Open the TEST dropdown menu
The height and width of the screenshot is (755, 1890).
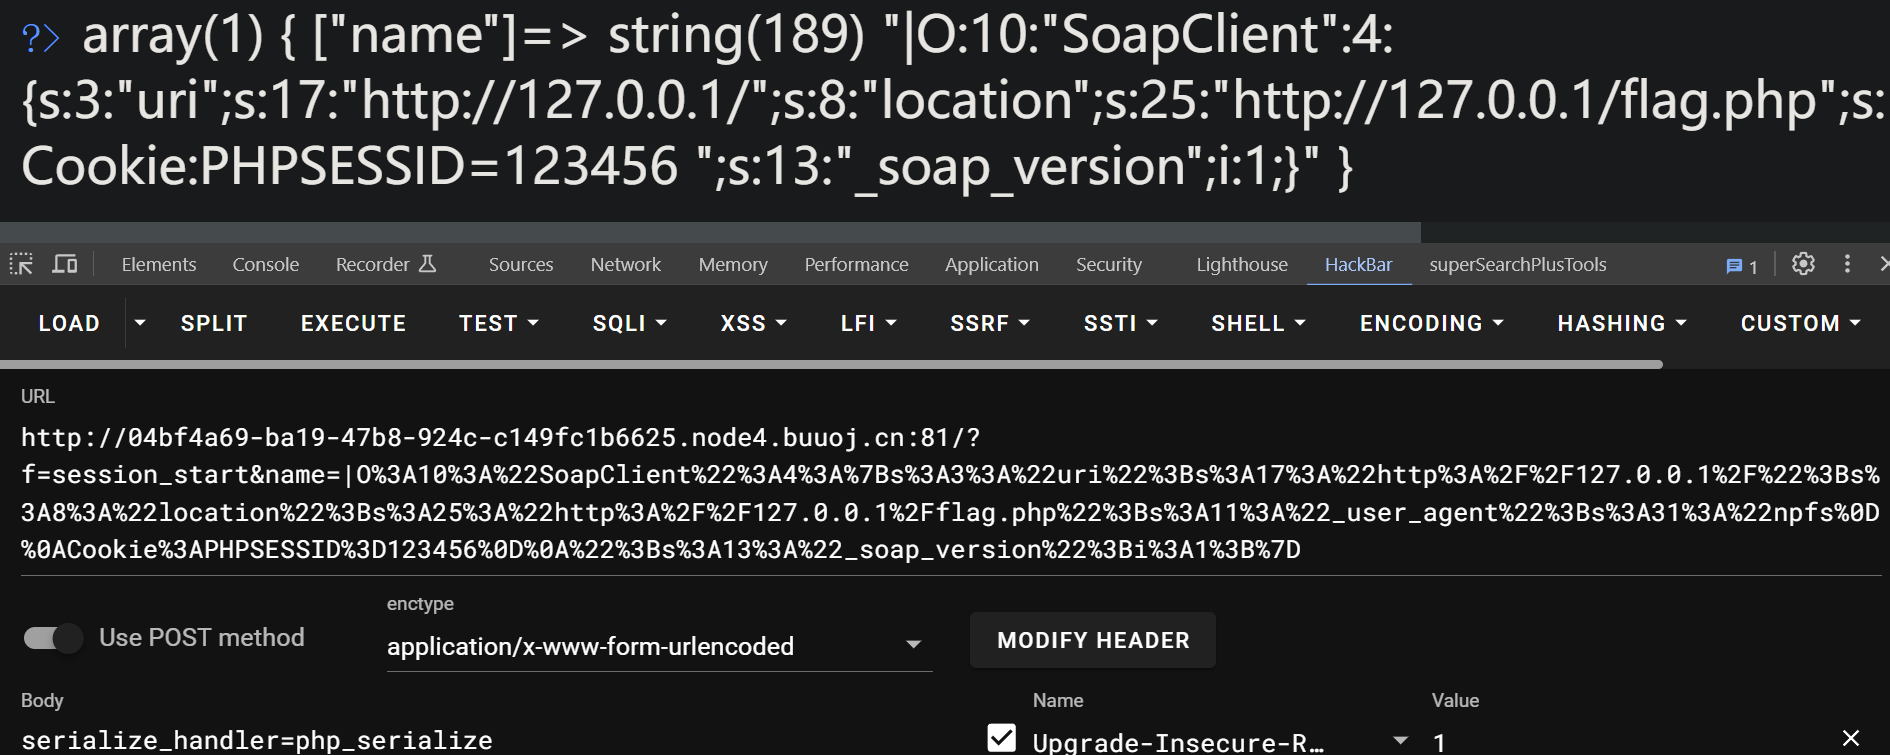pos(499,323)
